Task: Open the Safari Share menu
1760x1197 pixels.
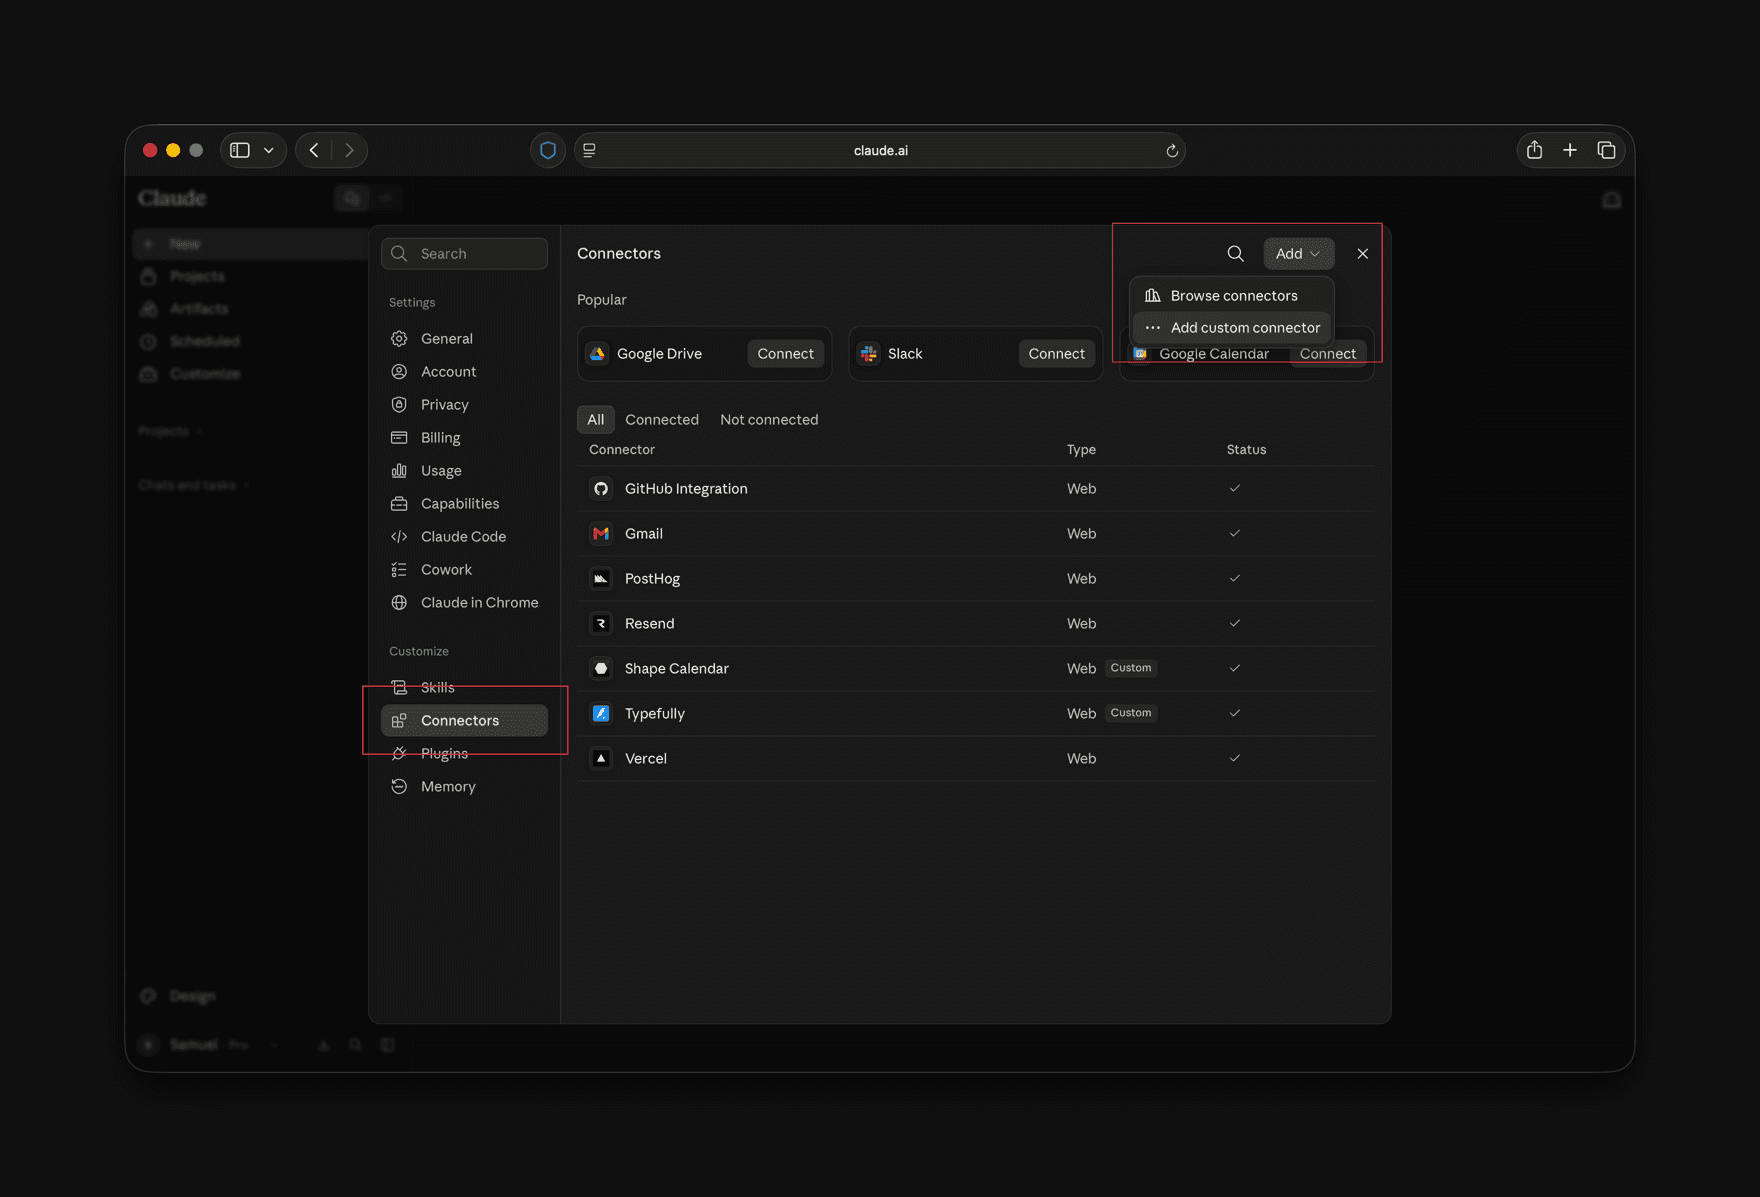Action: click(1534, 150)
